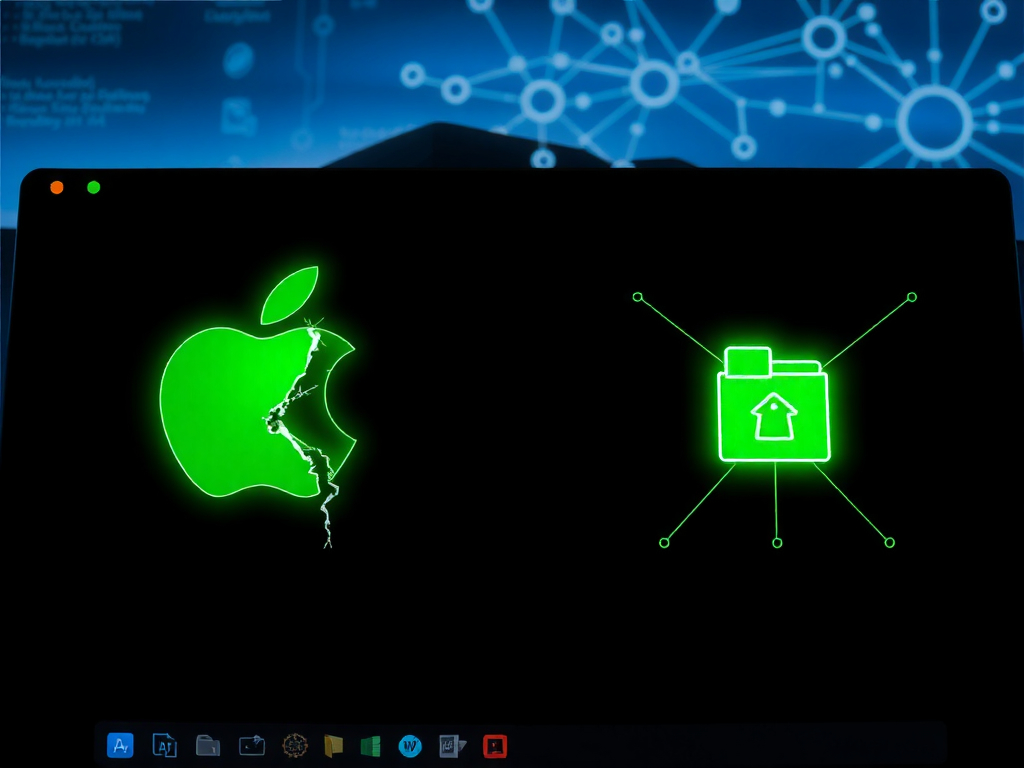Viewport: 1024px width, 768px height.
Task: Open the gray folder icon in dock
Action: (208, 745)
